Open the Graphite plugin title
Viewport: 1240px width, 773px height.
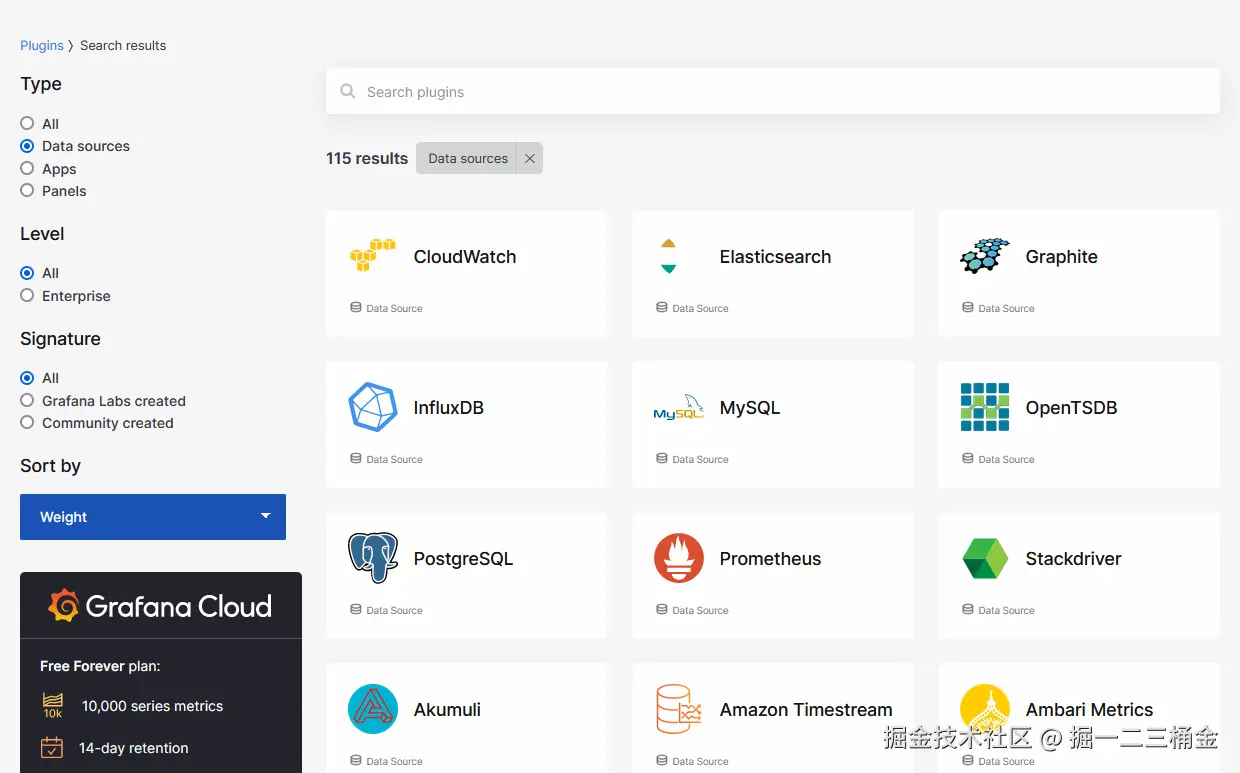(x=1061, y=257)
